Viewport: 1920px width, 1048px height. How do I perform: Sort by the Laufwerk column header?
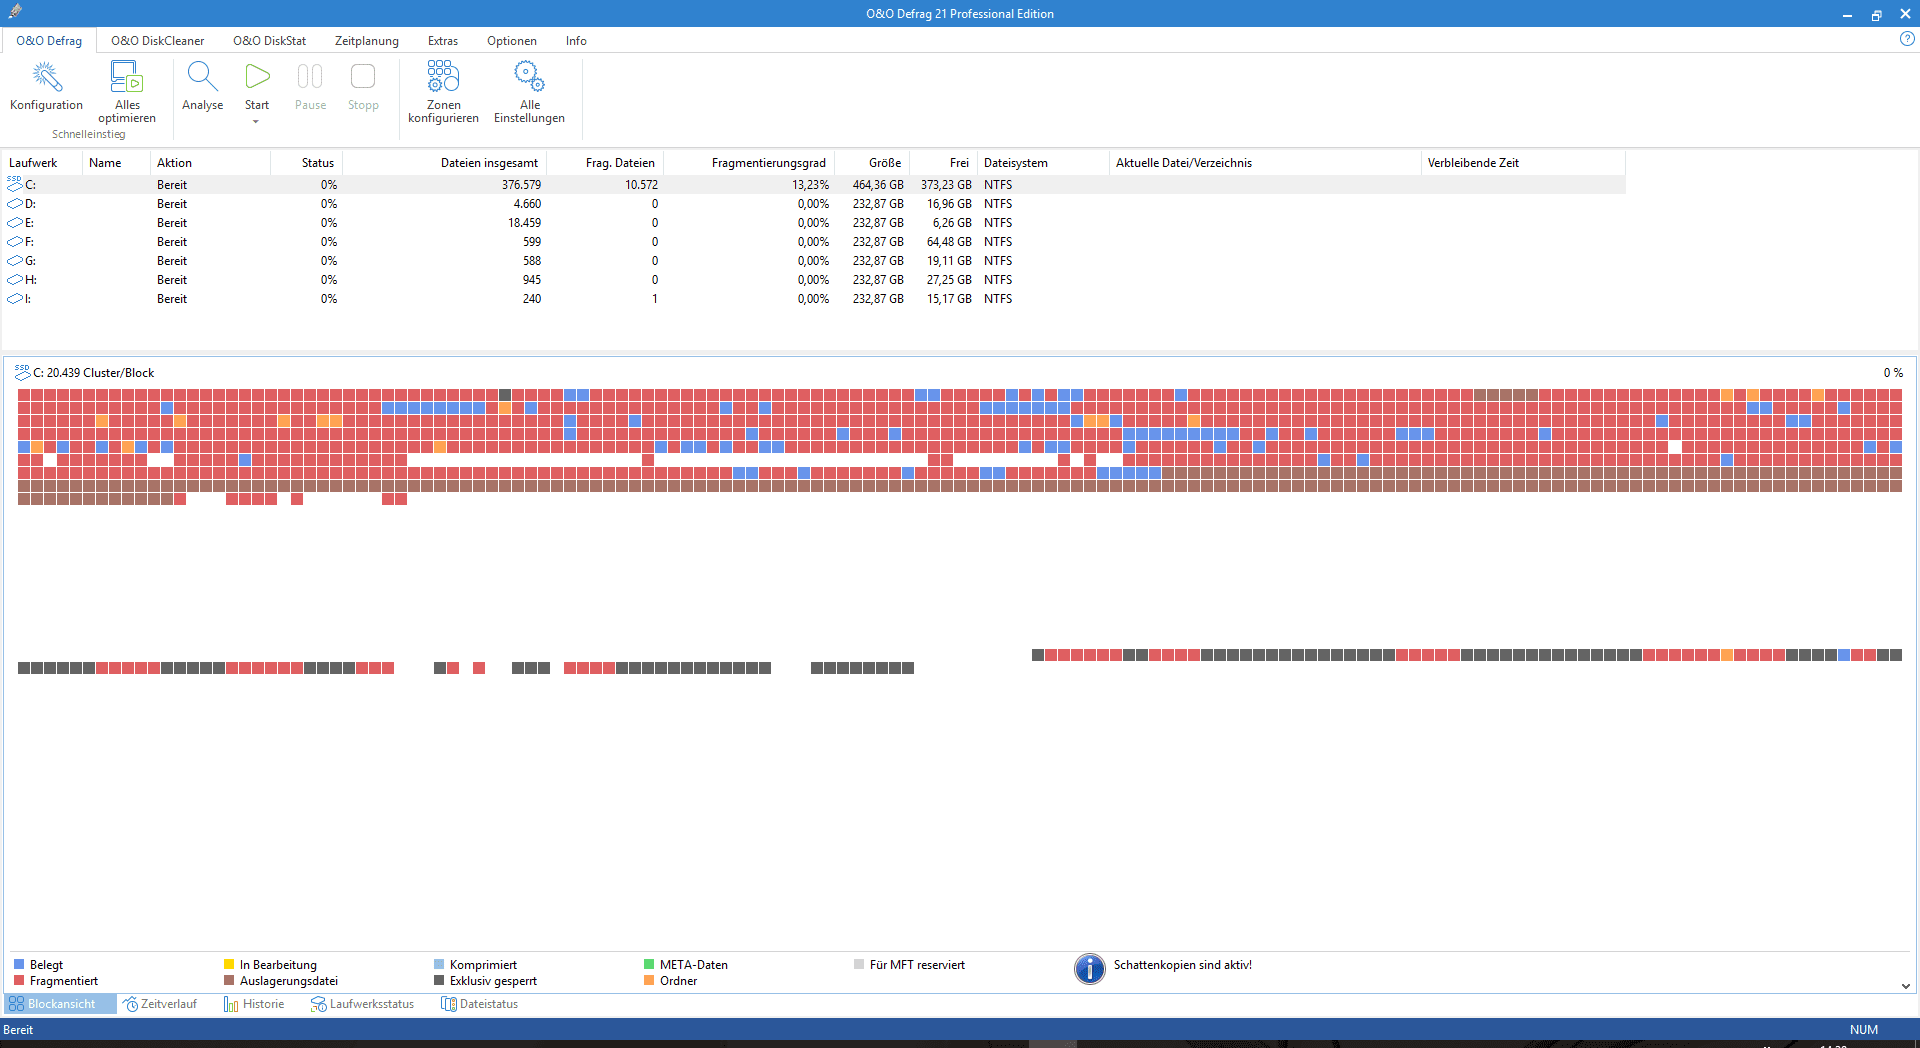click(42, 163)
